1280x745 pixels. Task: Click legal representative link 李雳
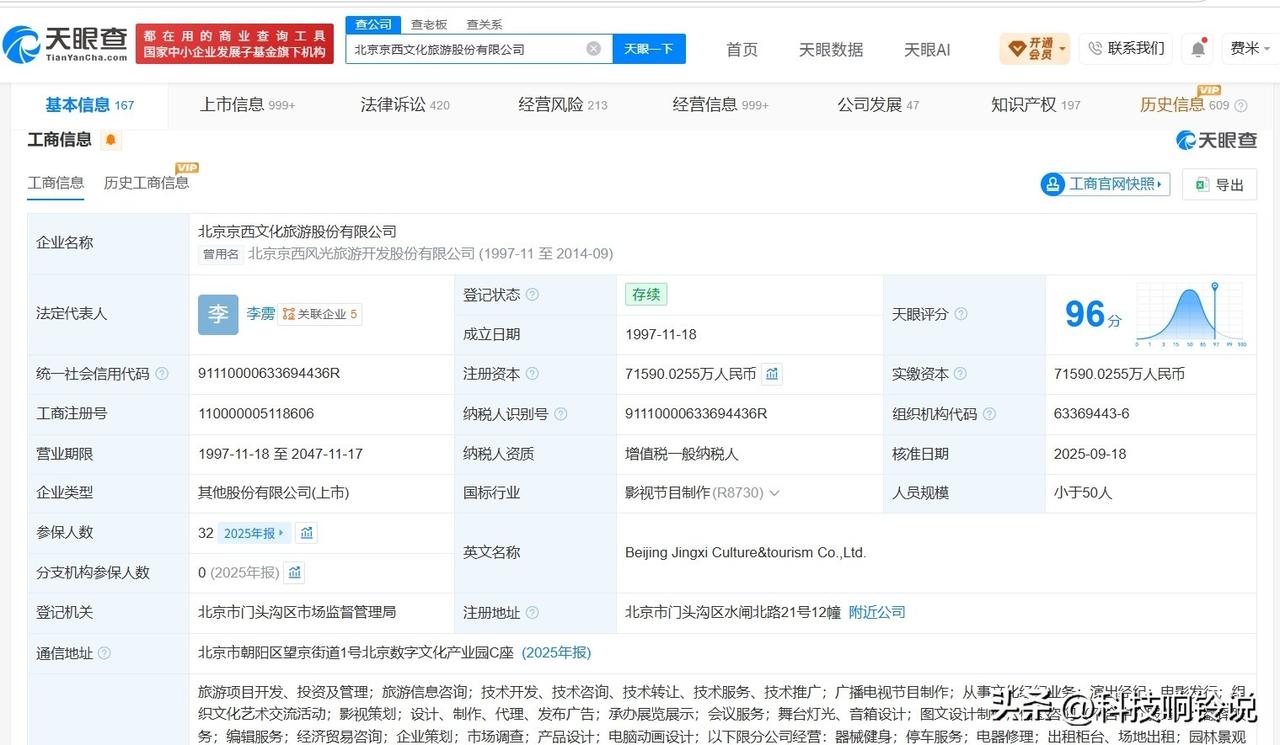[261, 314]
